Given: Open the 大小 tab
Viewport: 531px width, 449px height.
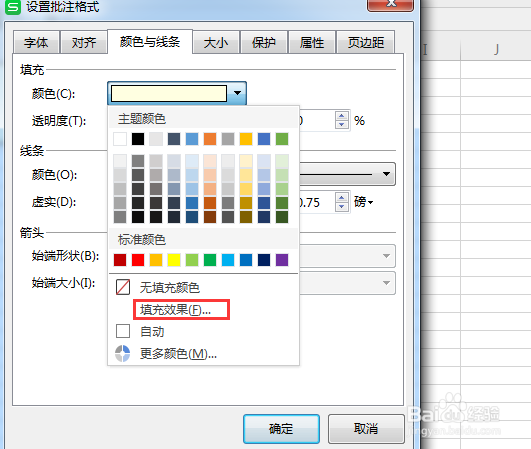Looking at the screenshot, I should tap(216, 42).
